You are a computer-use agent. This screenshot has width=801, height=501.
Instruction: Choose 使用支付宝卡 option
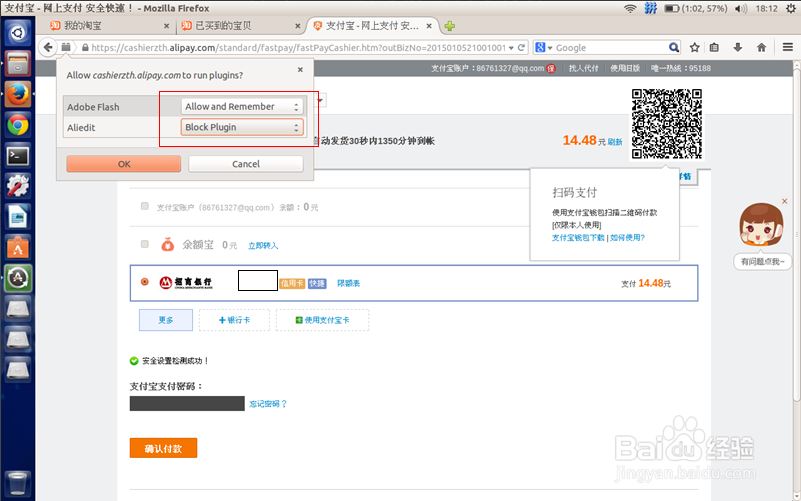(322, 320)
